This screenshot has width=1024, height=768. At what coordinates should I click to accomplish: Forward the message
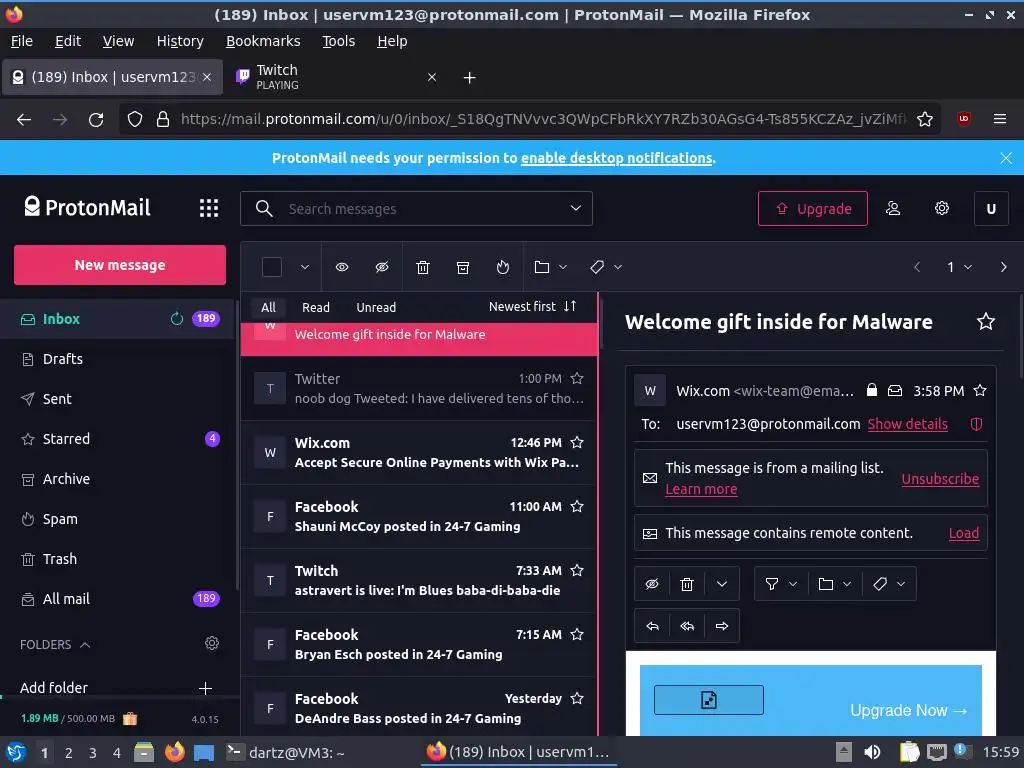[x=722, y=626]
